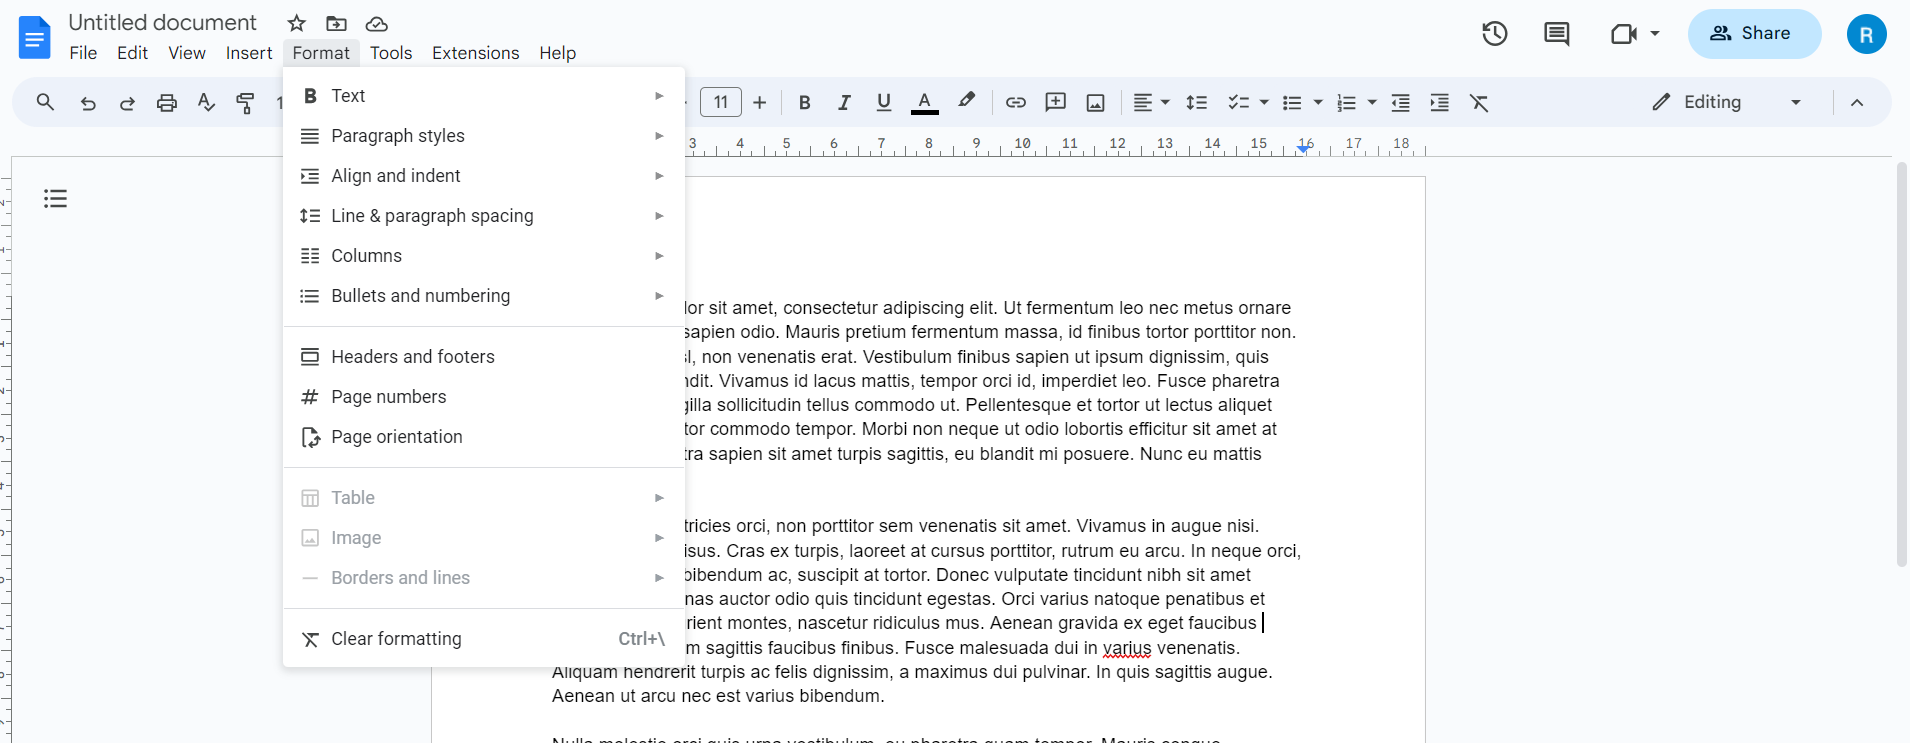Undo the last action
Viewport: 1910px width, 743px height.
pyautogui.click(x=88, y=102)
